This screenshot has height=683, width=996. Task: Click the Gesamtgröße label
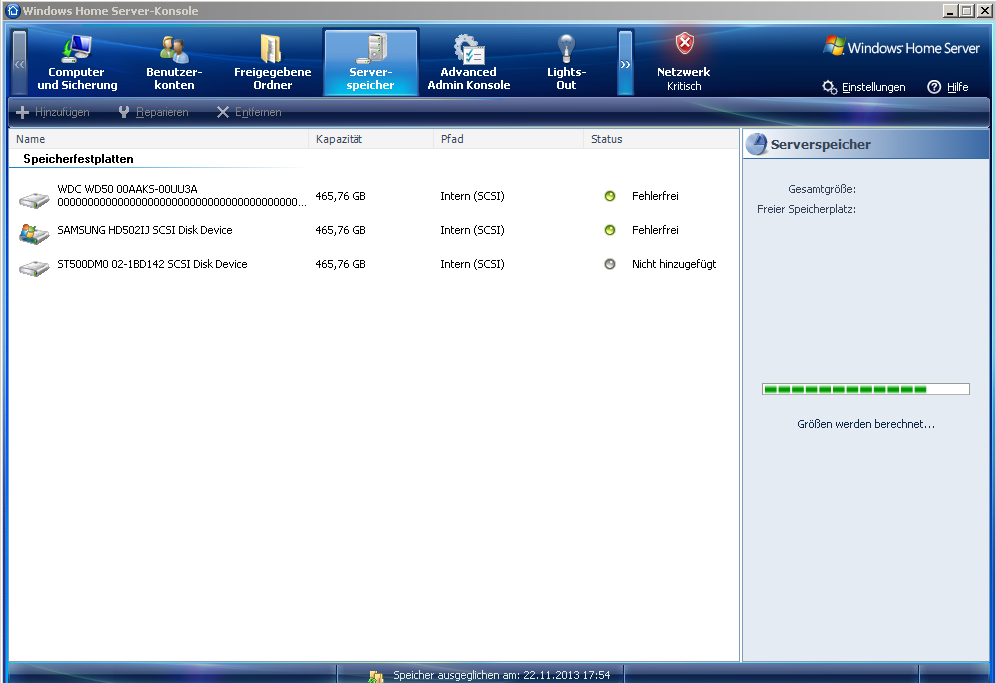822,189
